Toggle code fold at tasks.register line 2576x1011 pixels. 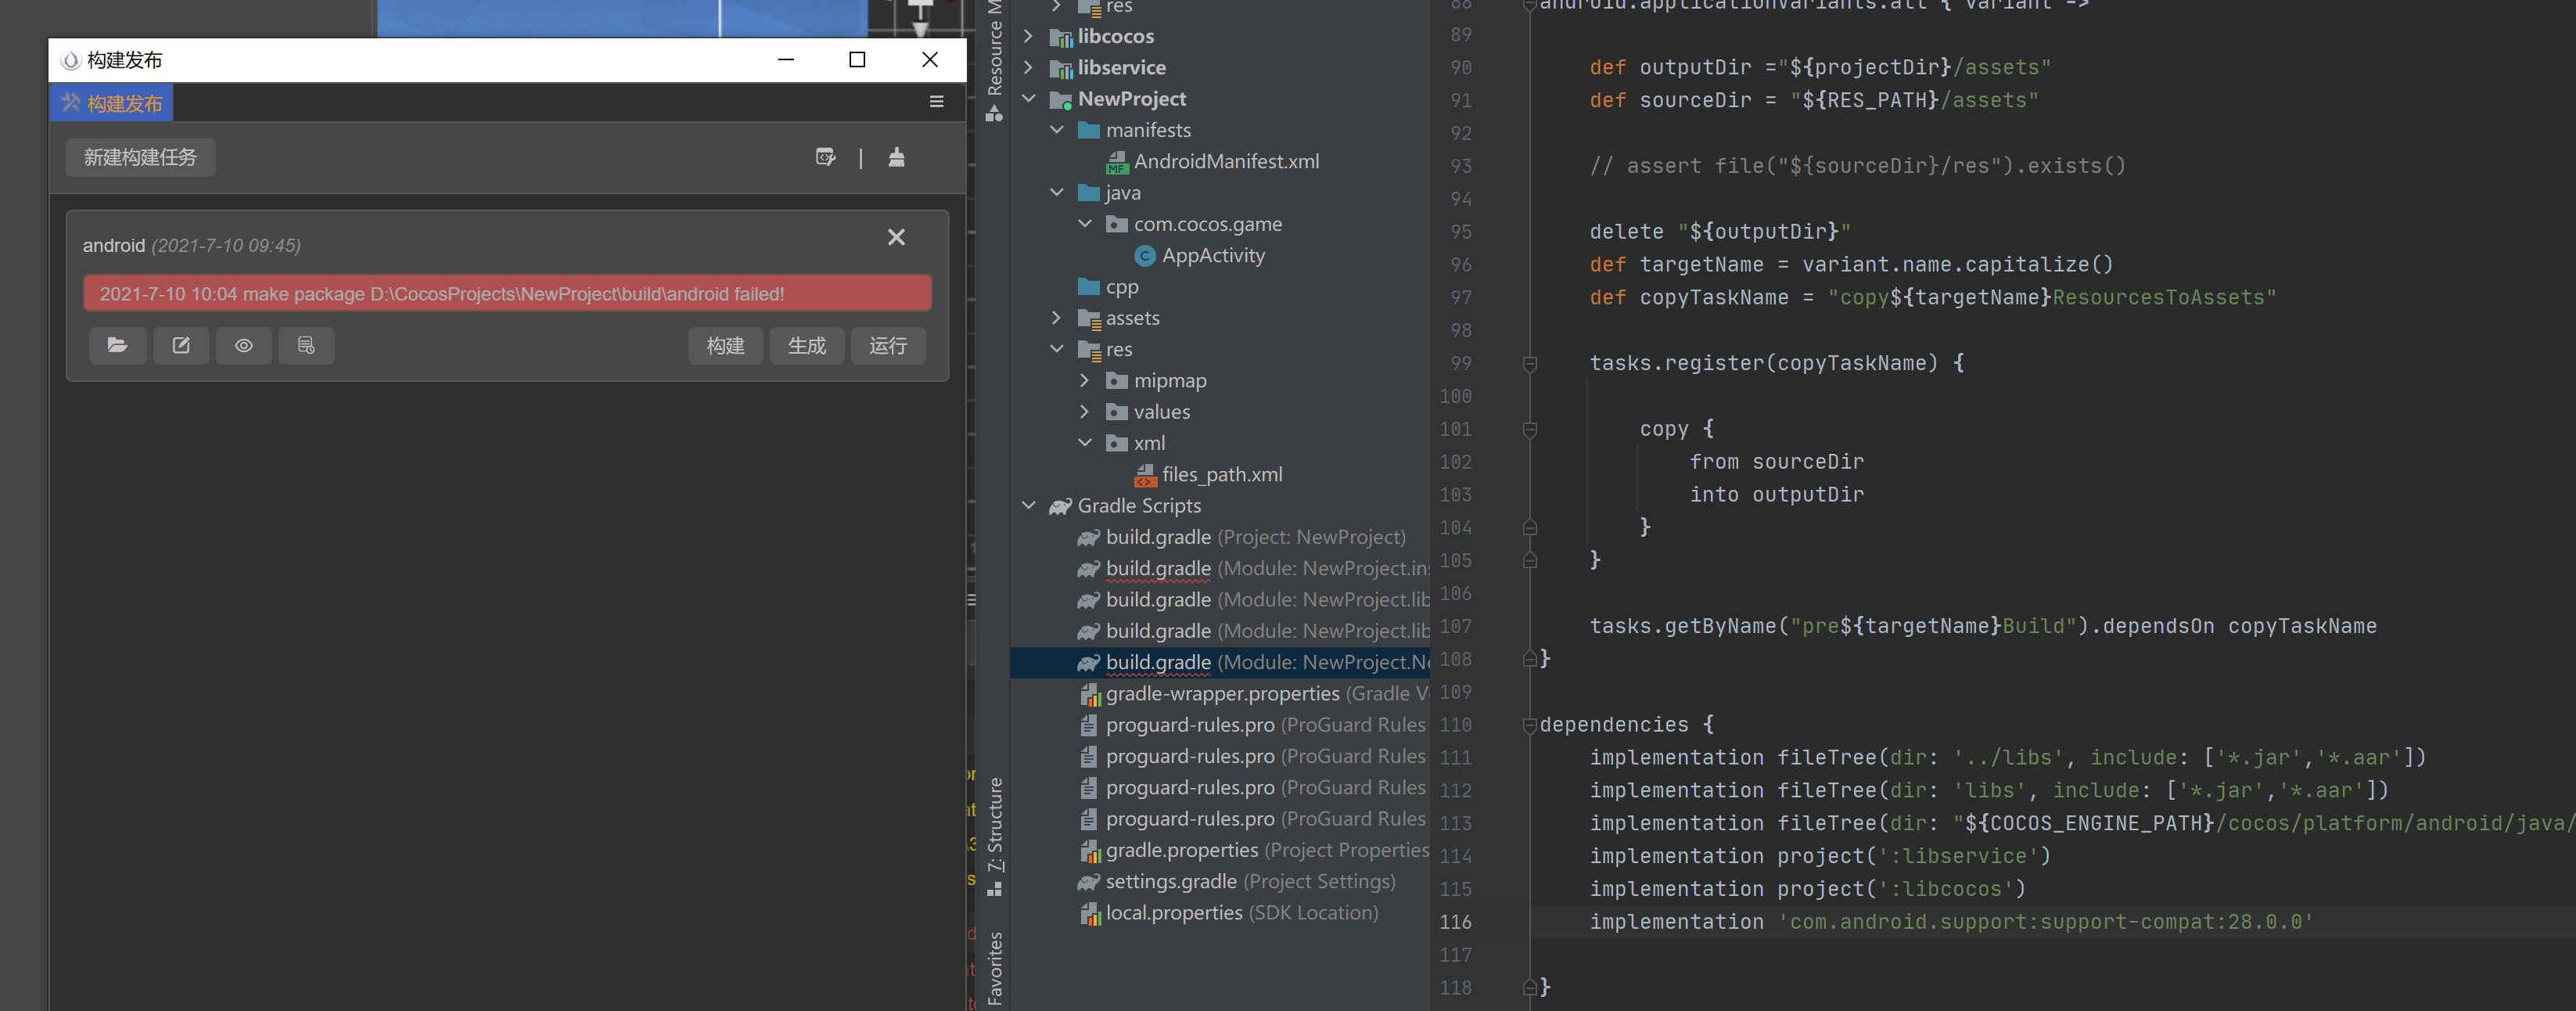1529,364
